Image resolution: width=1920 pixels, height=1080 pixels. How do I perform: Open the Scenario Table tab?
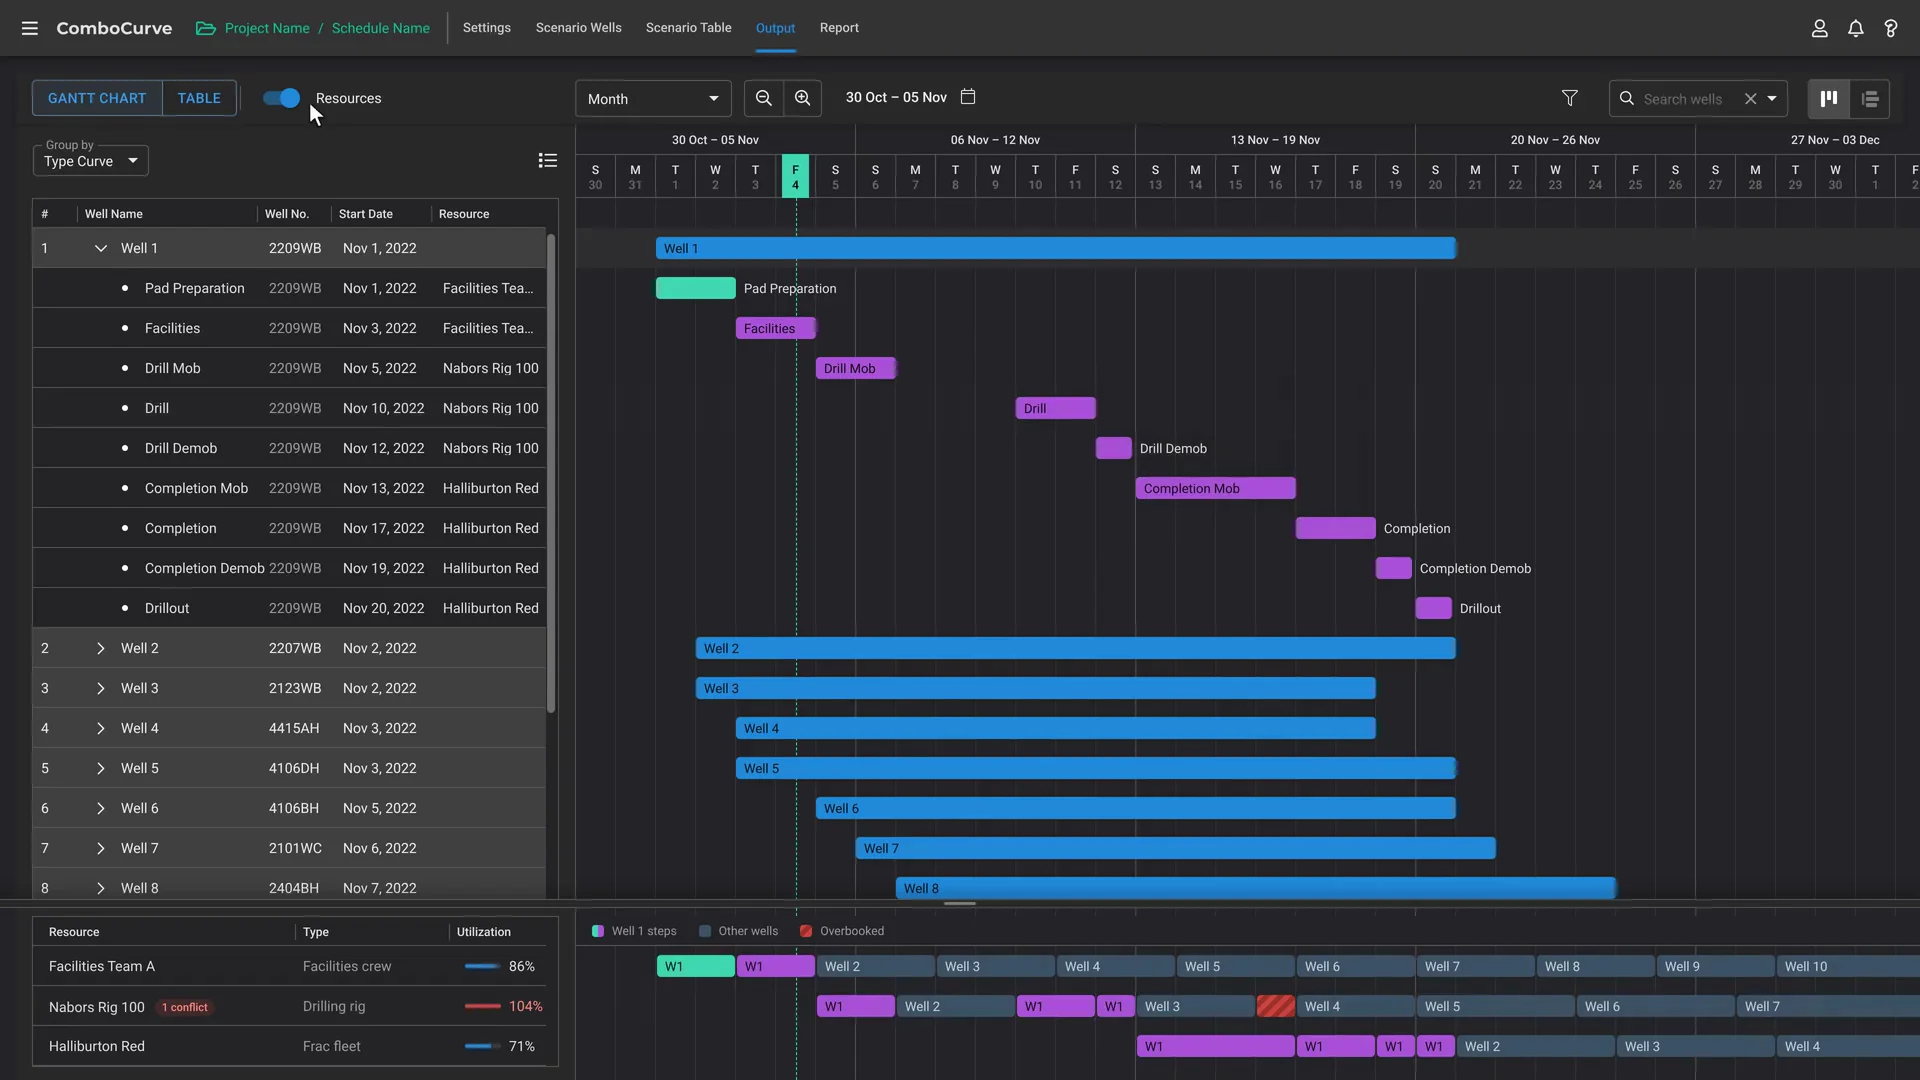[688, 28]
